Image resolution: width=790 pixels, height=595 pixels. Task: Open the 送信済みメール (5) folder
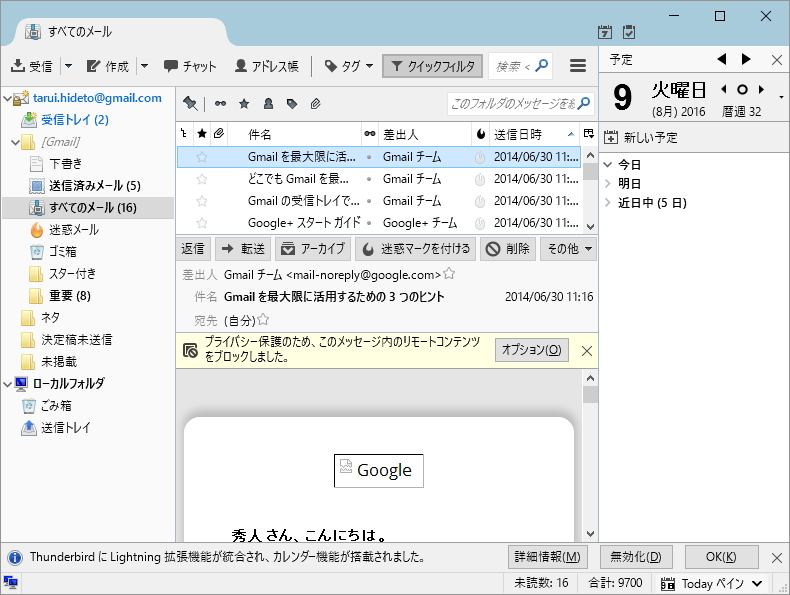click(x=94, y=186)
